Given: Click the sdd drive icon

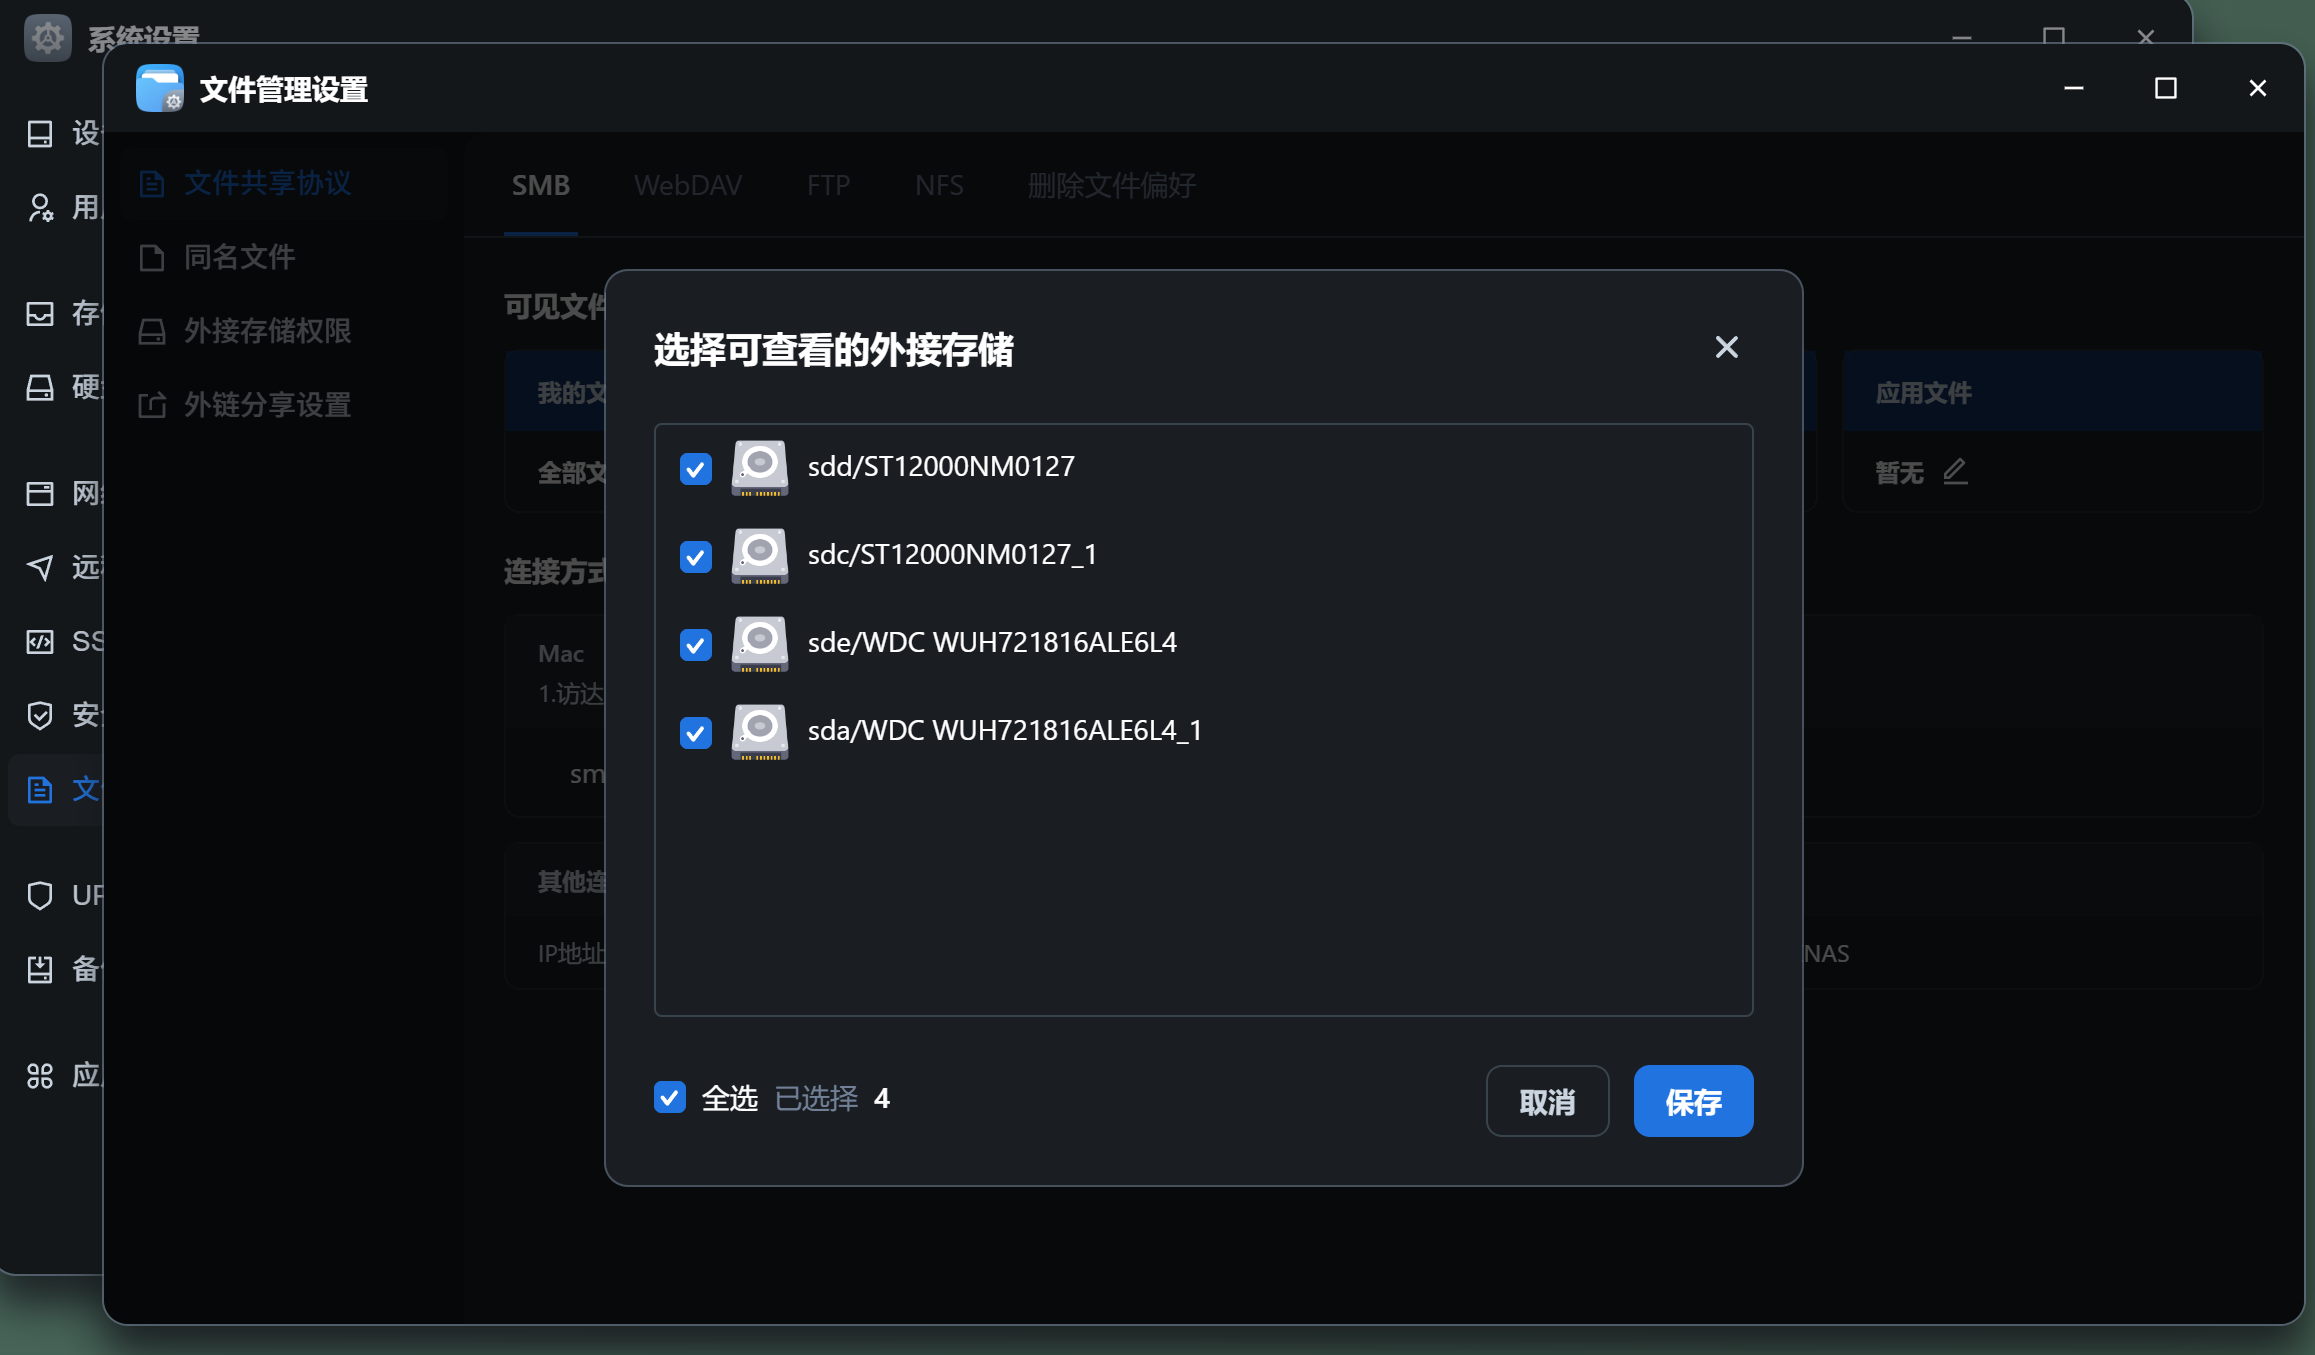Looking at the screenshot, I should tap(760, 467).
